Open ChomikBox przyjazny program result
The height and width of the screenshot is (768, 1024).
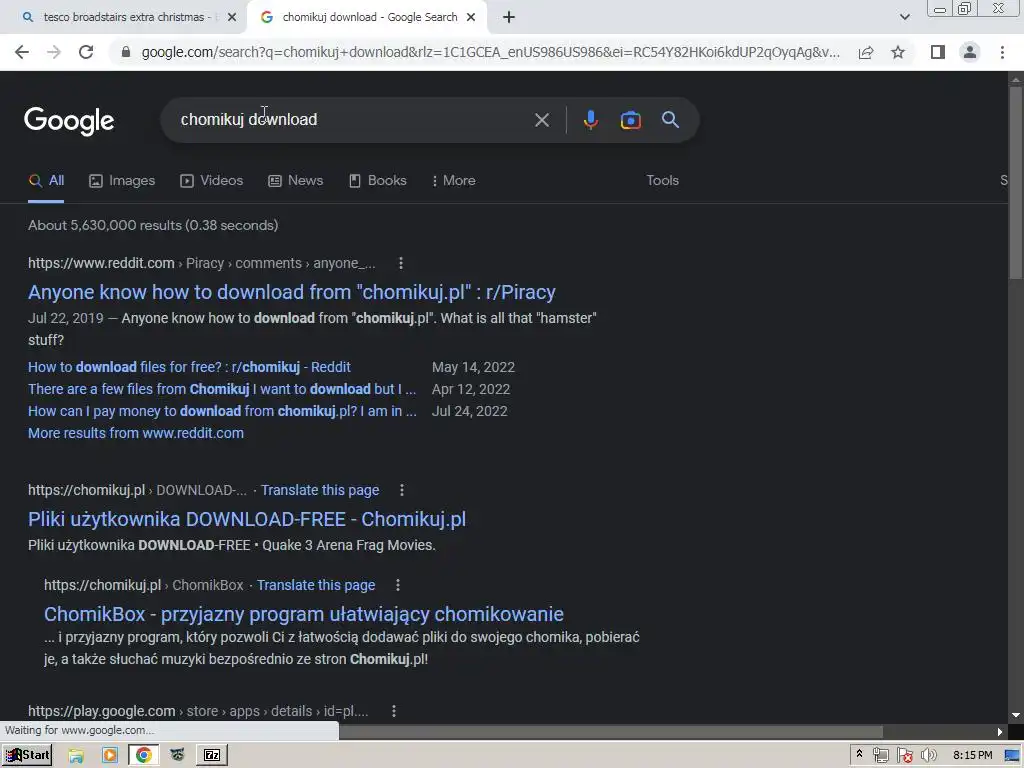point(304,614)
